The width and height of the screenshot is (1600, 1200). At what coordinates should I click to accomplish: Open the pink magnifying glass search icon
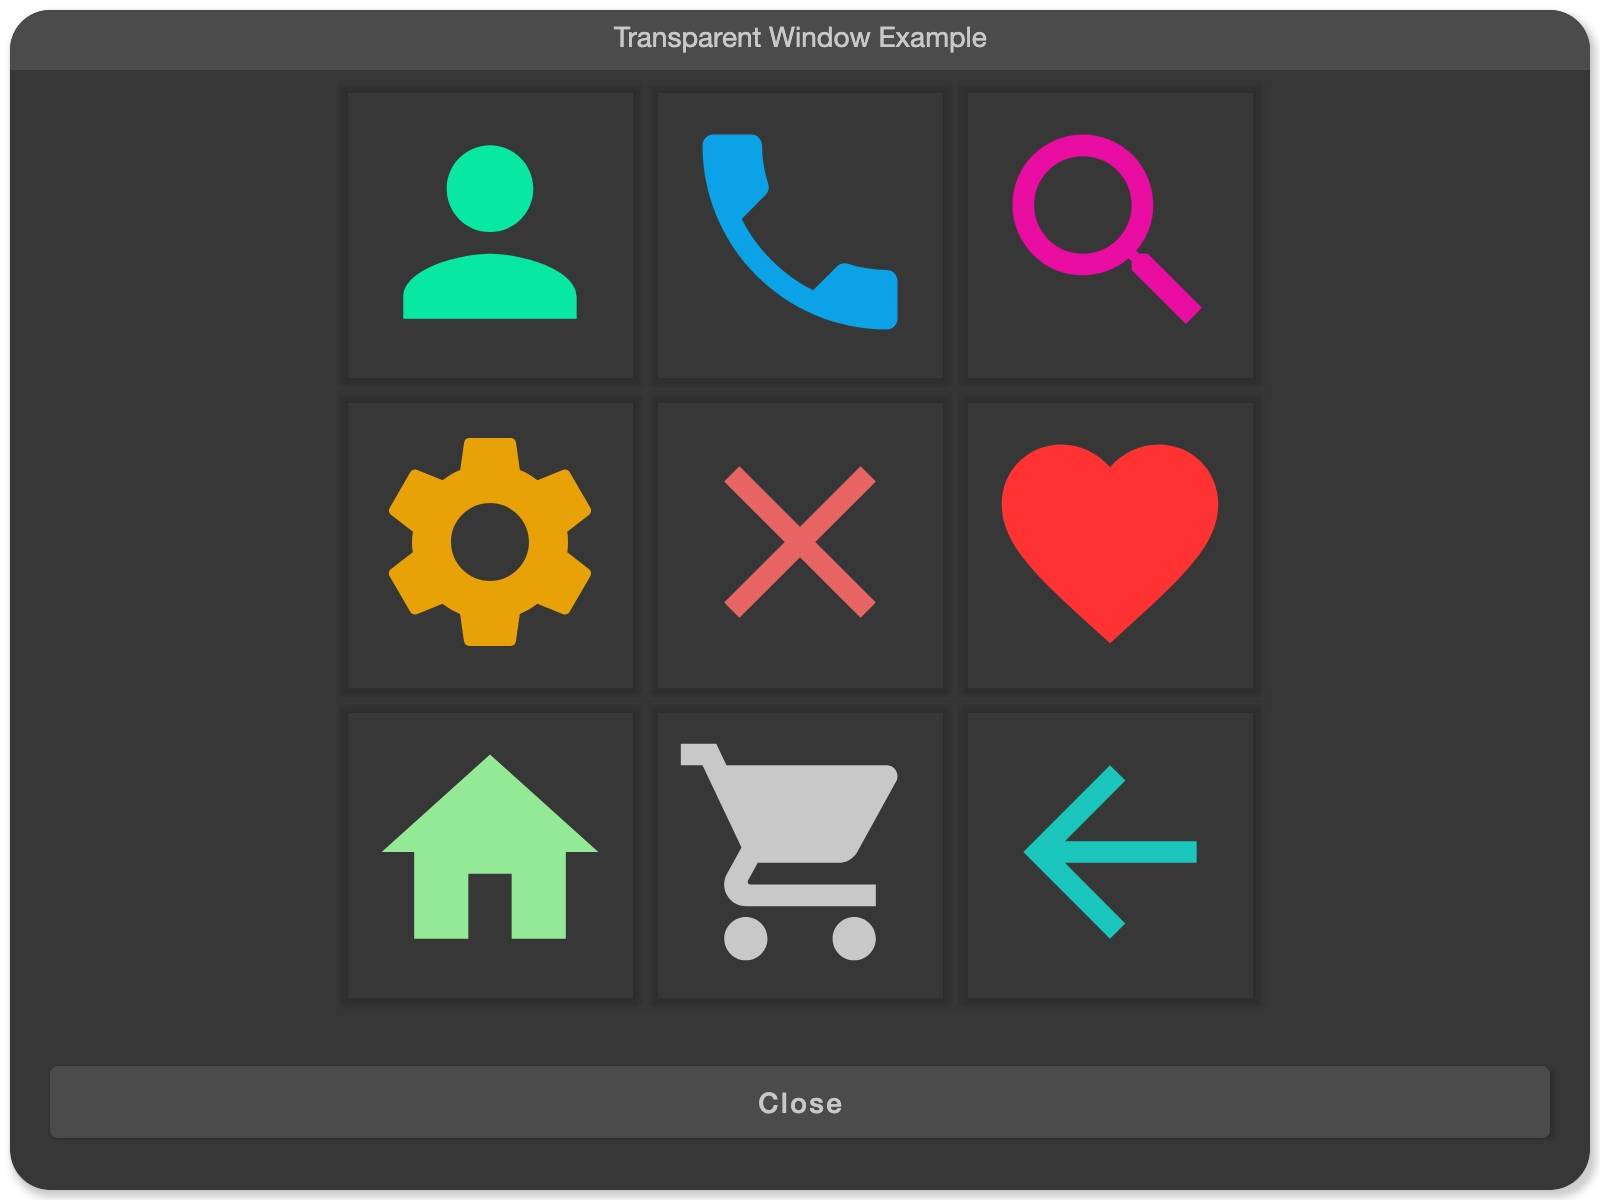(1106, 229)
